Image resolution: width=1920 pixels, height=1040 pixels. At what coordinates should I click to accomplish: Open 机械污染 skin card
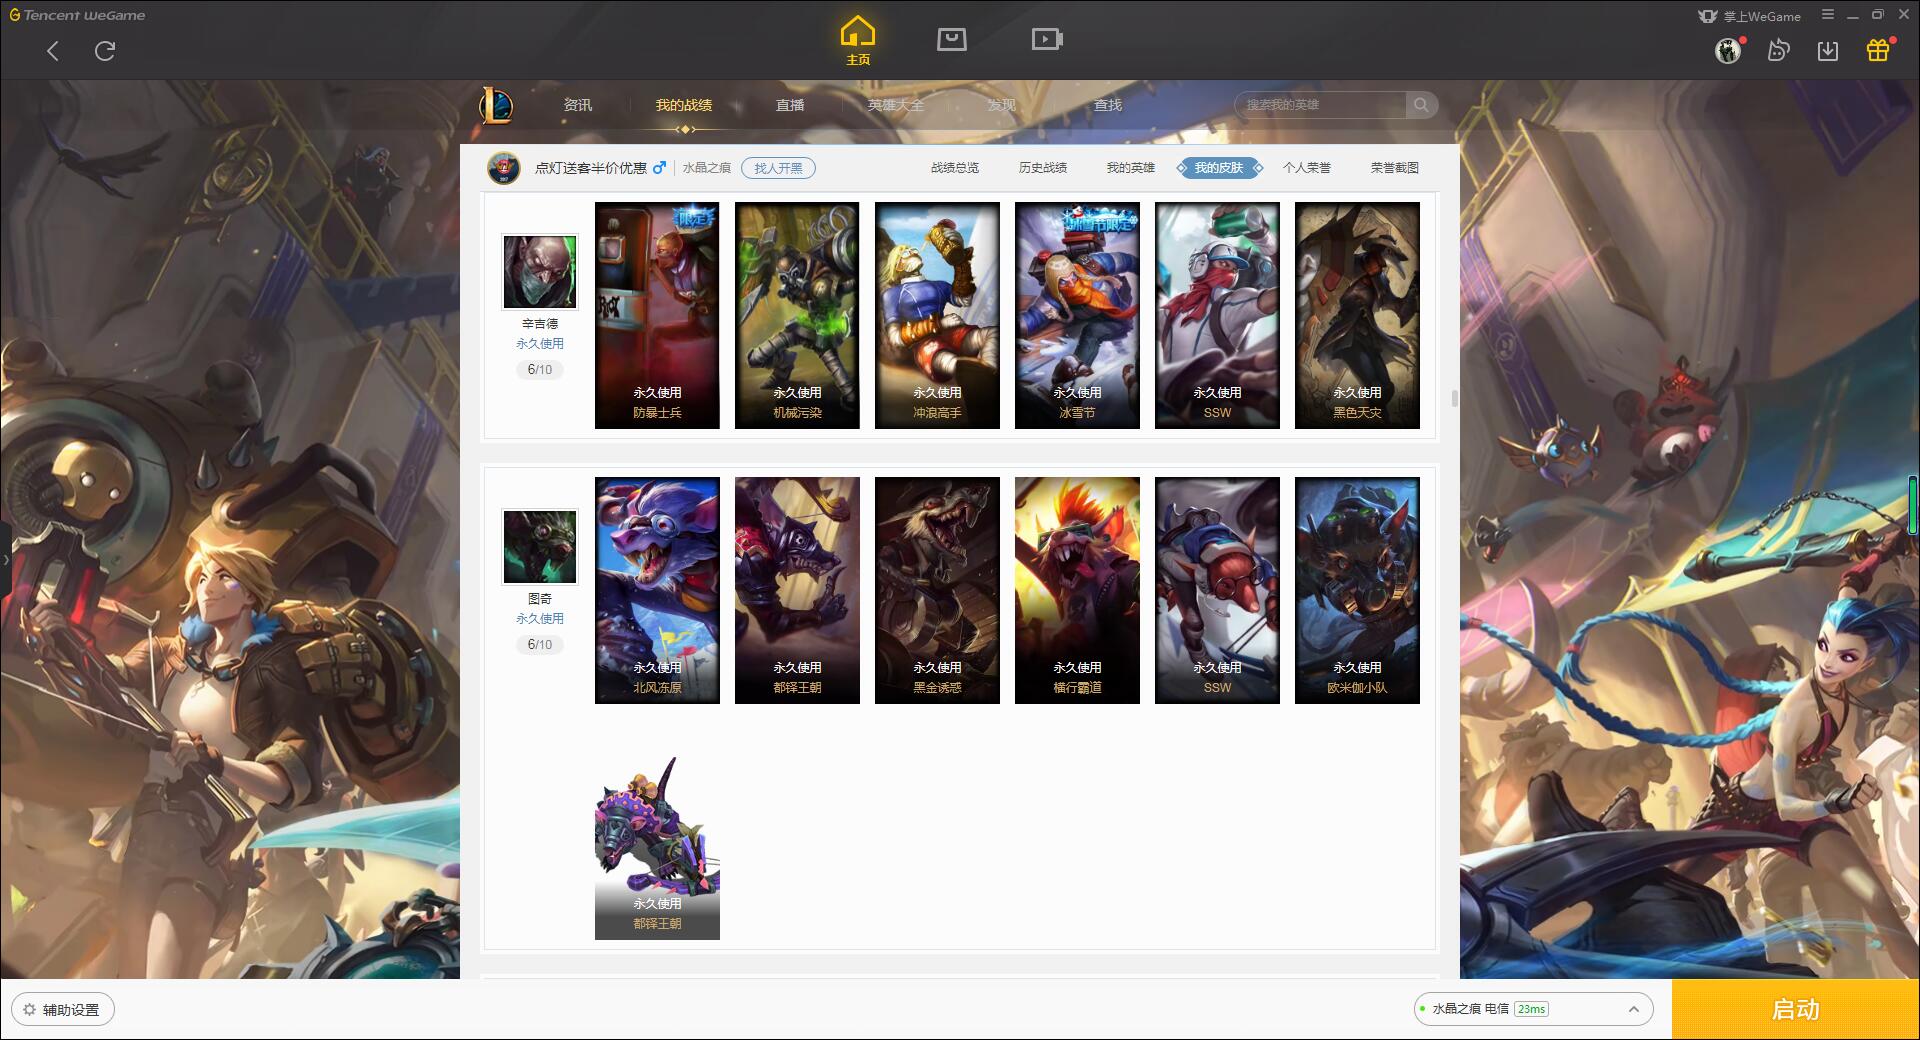tap(797, 315)
